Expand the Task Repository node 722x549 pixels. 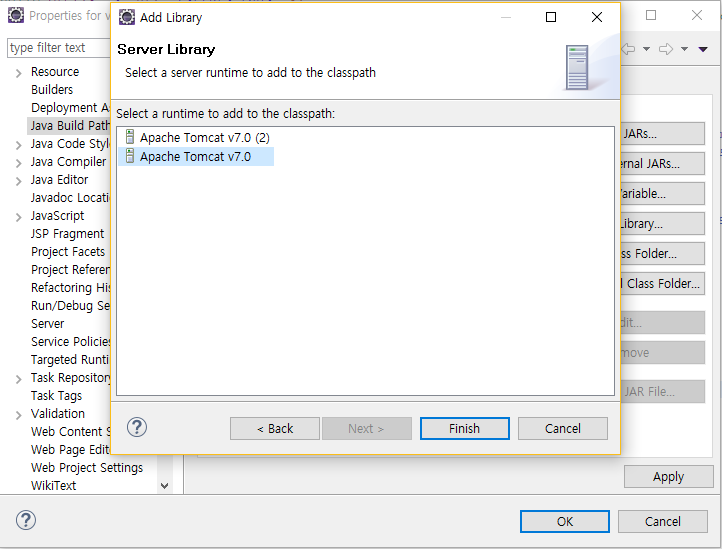coord(18,380)
